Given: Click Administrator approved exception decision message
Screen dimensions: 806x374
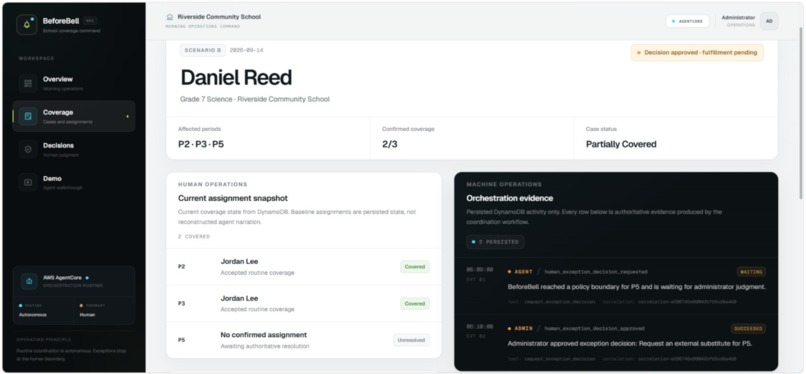Looking at the screenshot, I should click(x=630, y=344).
